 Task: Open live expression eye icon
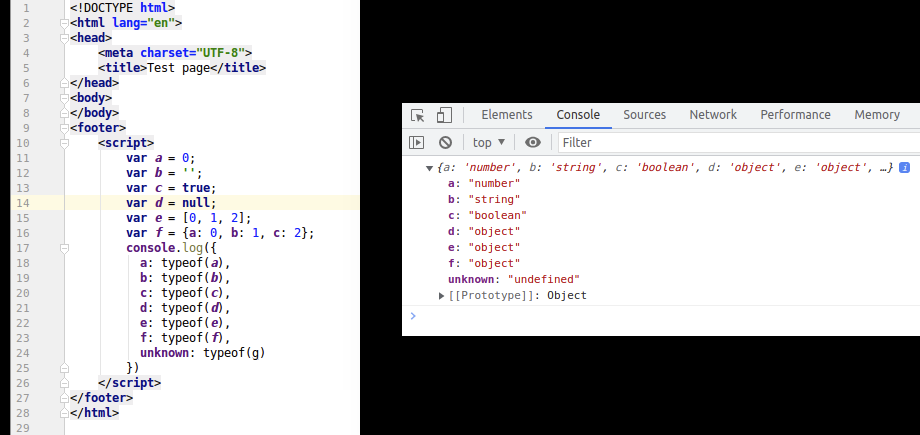(x=533, y=143)
